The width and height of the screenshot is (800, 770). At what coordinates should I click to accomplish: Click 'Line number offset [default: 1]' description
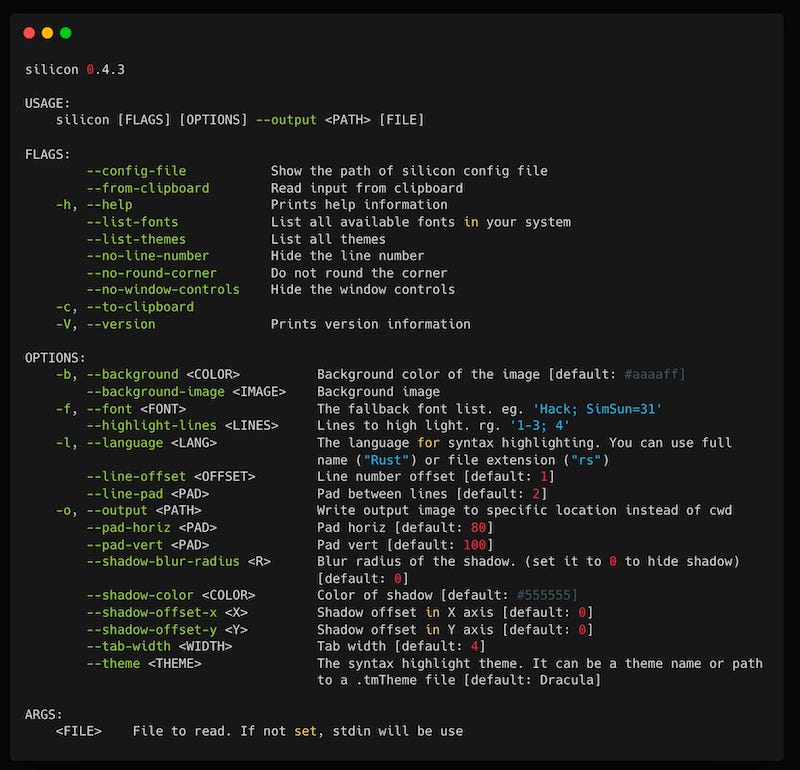point(436,477)
